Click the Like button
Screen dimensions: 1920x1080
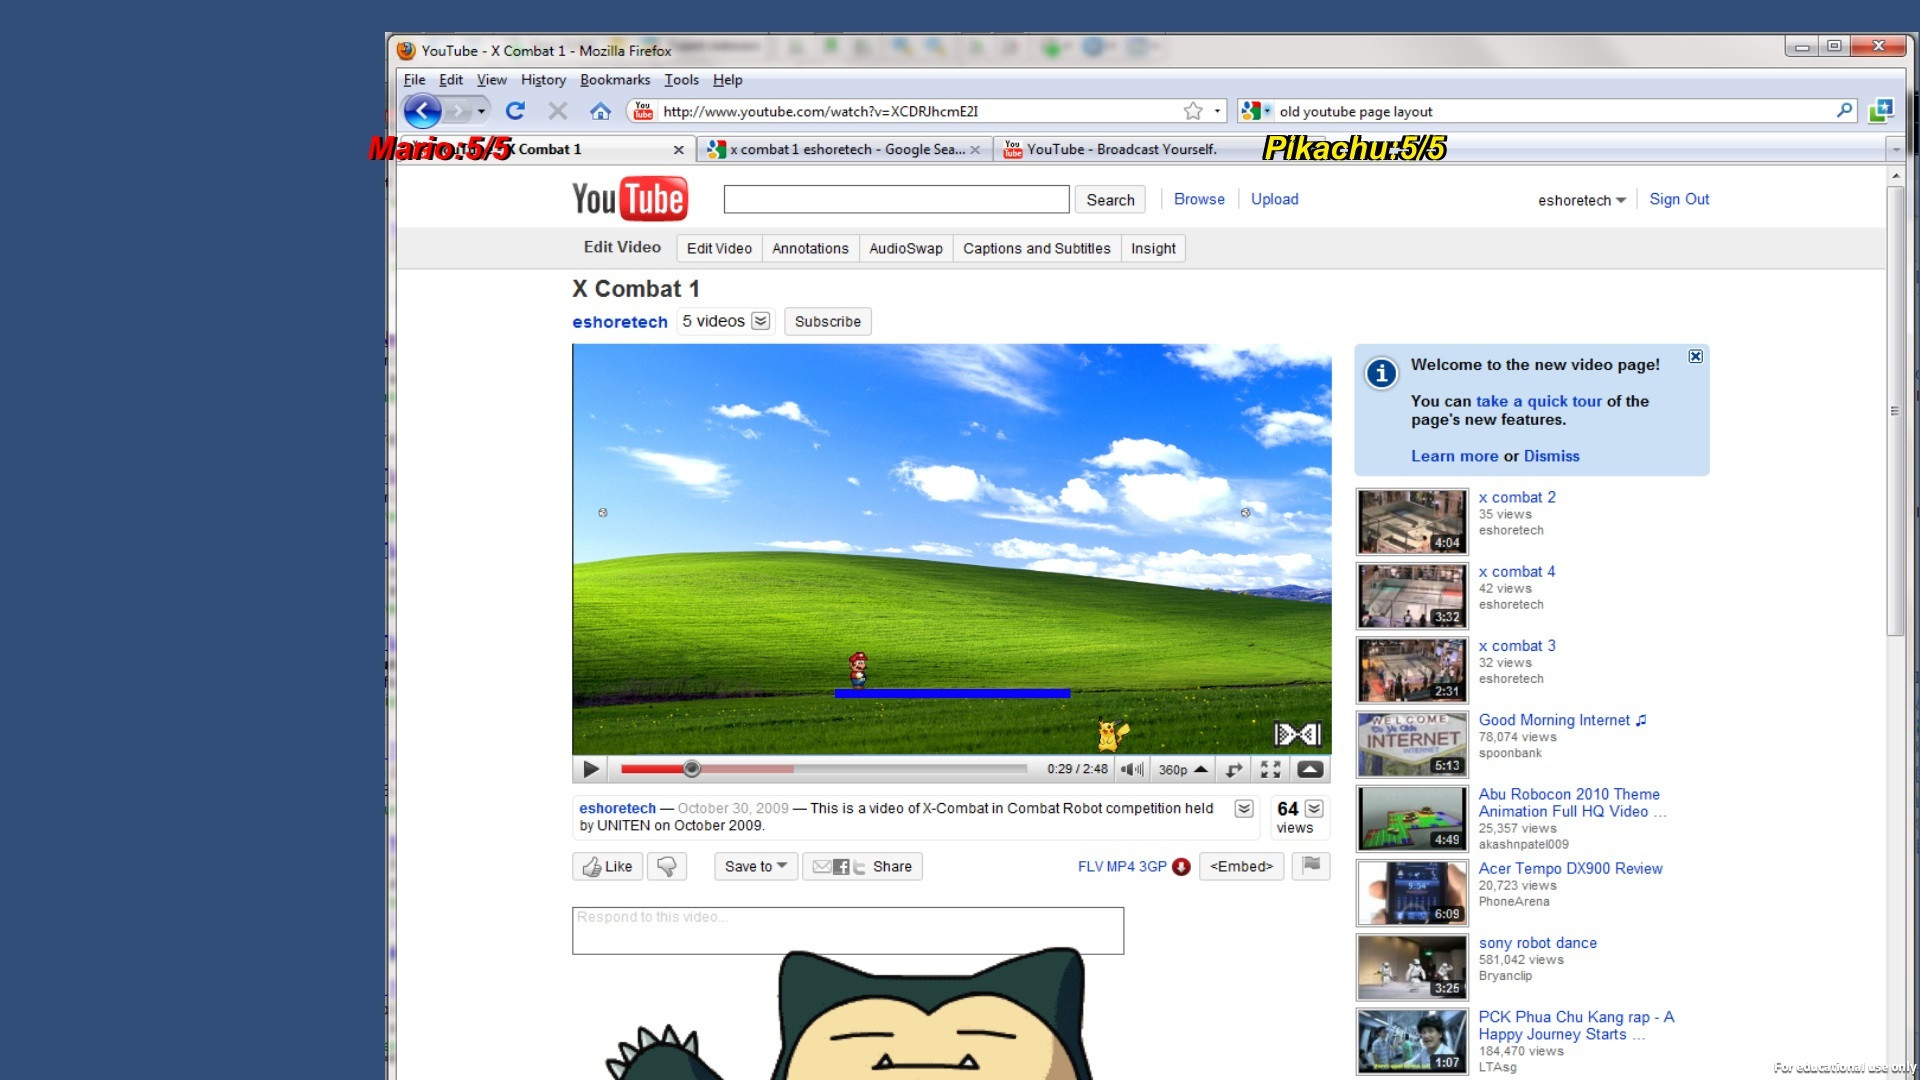click(x=608, y=866)
